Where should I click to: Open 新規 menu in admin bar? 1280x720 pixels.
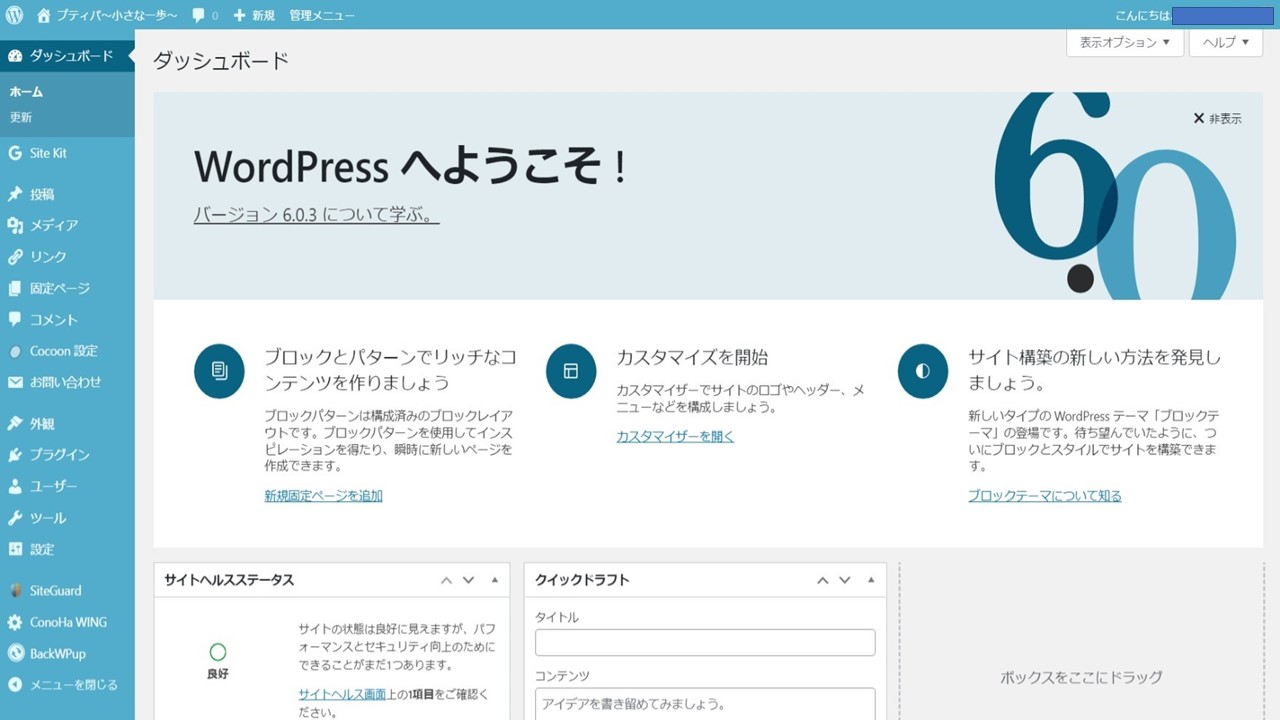pyautogui.click(x=254, y=16)
